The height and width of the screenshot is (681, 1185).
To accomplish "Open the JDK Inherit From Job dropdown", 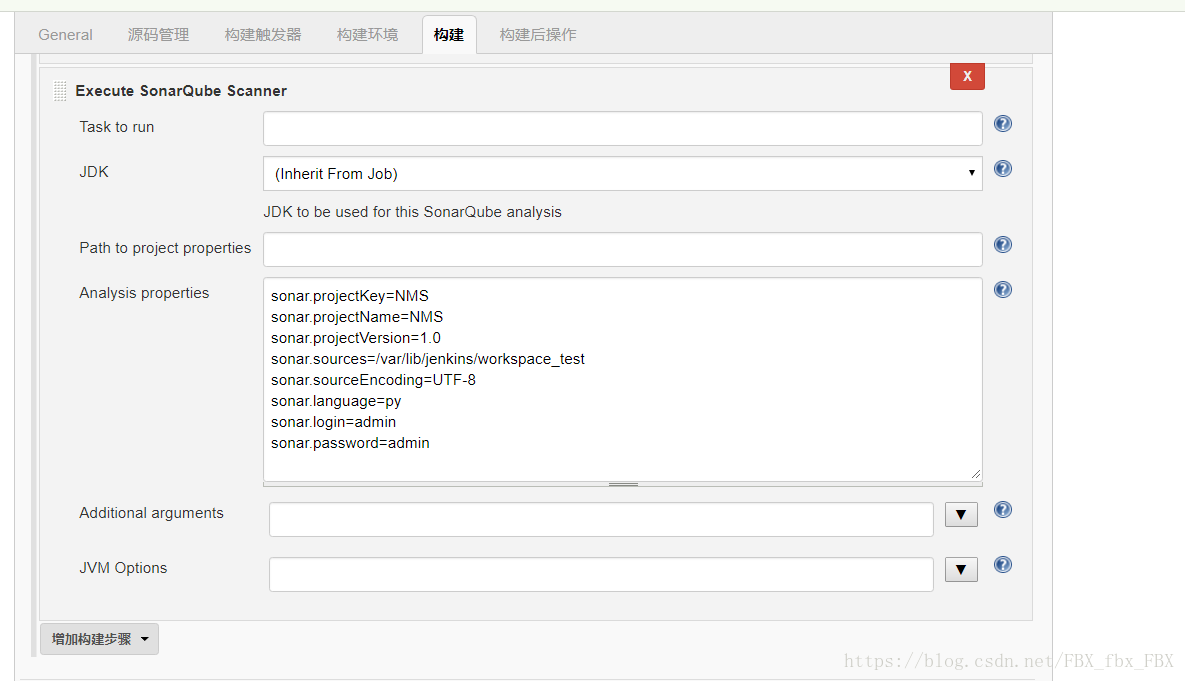I will (x=623, y=174).
